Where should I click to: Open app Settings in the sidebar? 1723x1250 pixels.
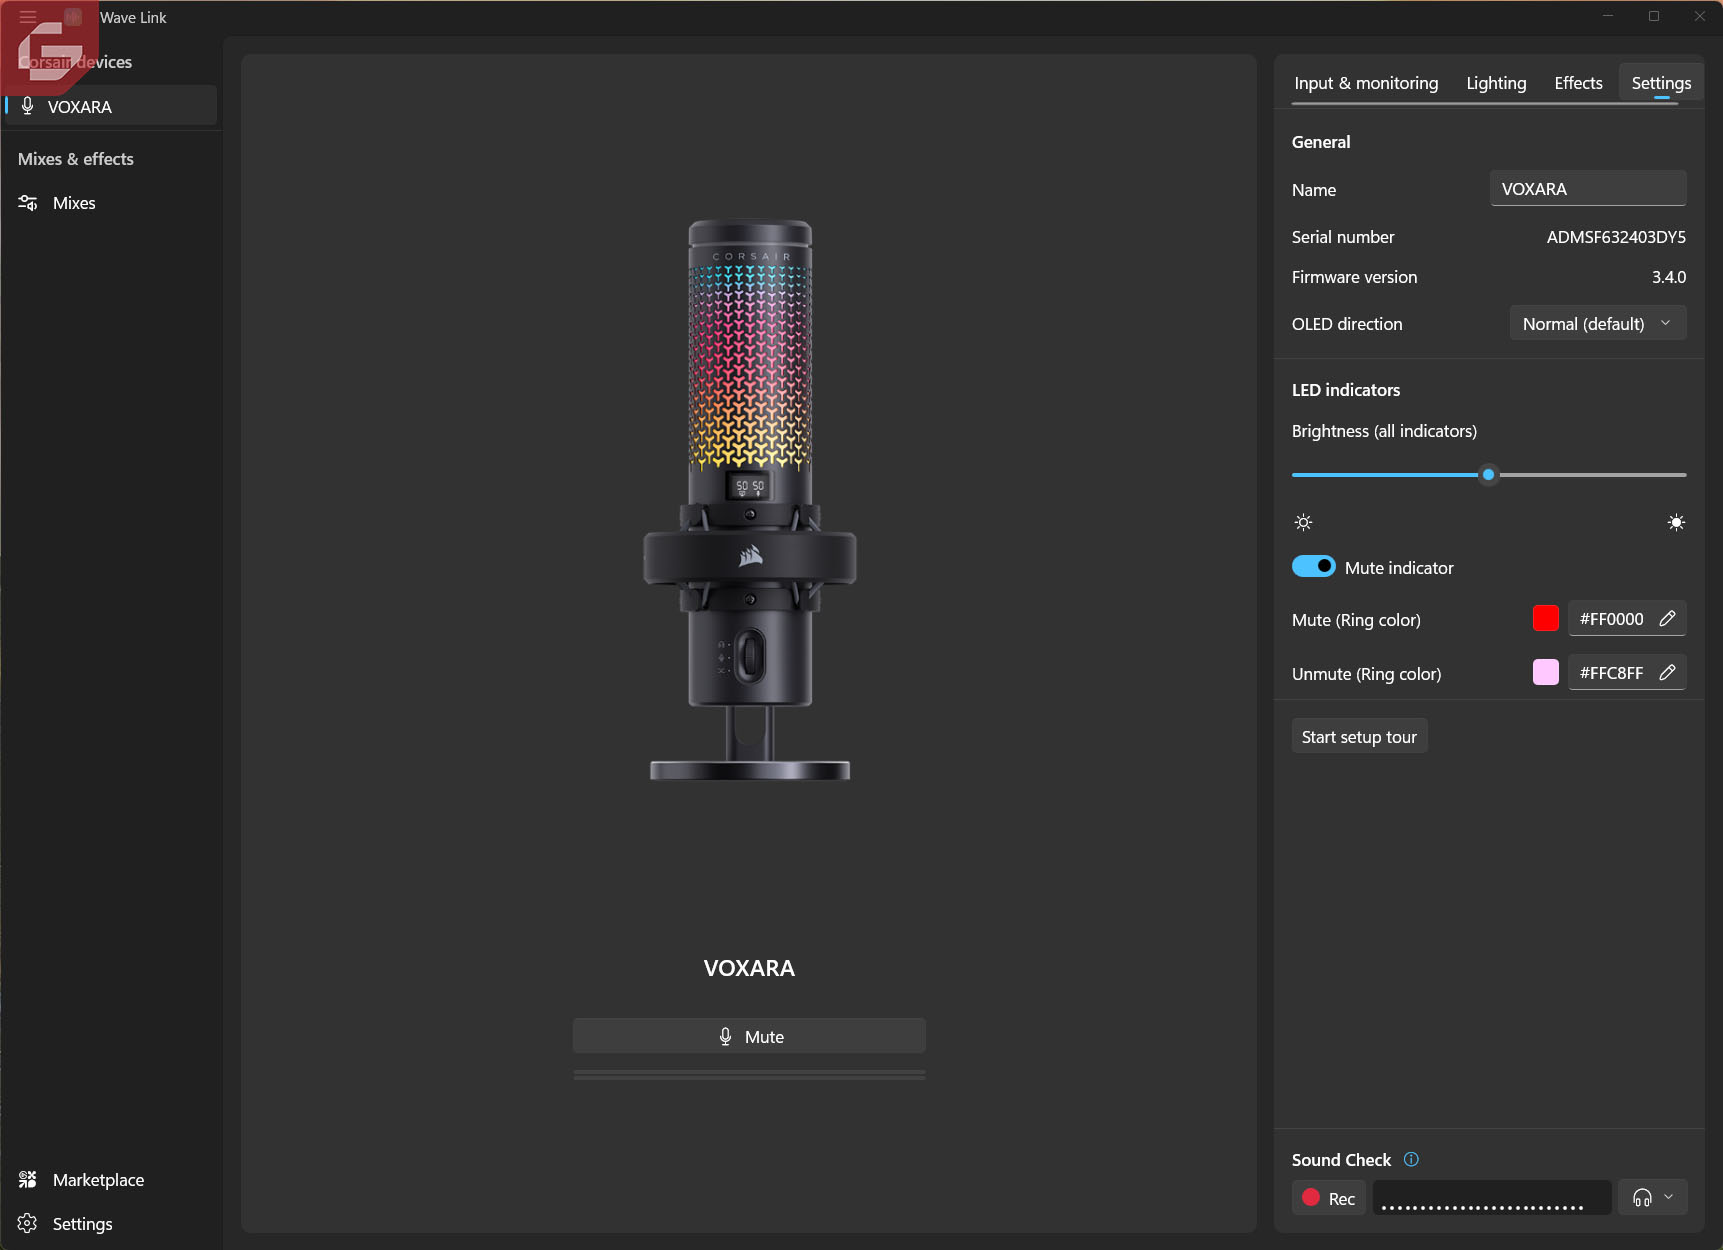pos(110,1224)
